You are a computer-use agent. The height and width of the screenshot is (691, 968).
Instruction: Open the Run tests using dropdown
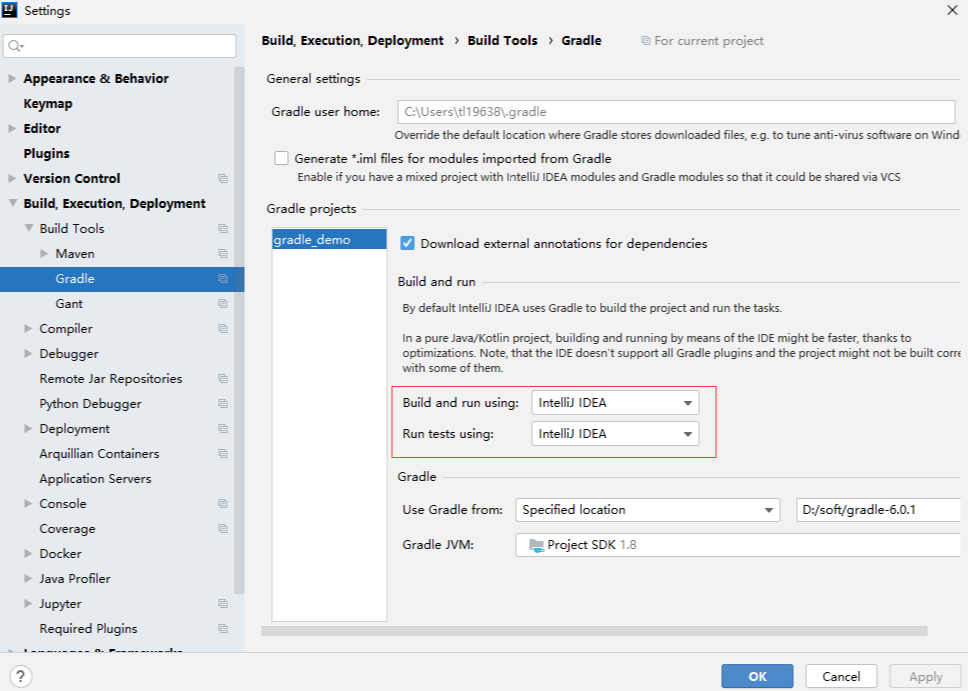(x=615, y=434)
